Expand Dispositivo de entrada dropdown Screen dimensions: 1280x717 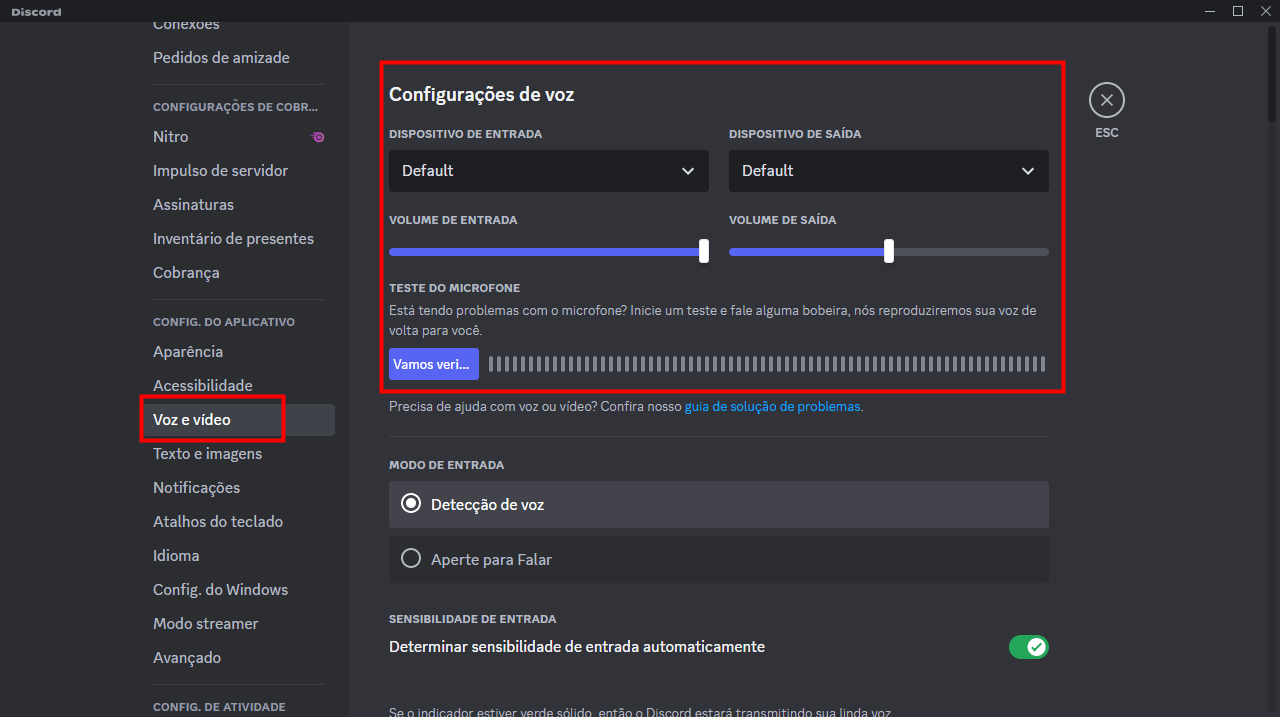click(x=549, y=171)
